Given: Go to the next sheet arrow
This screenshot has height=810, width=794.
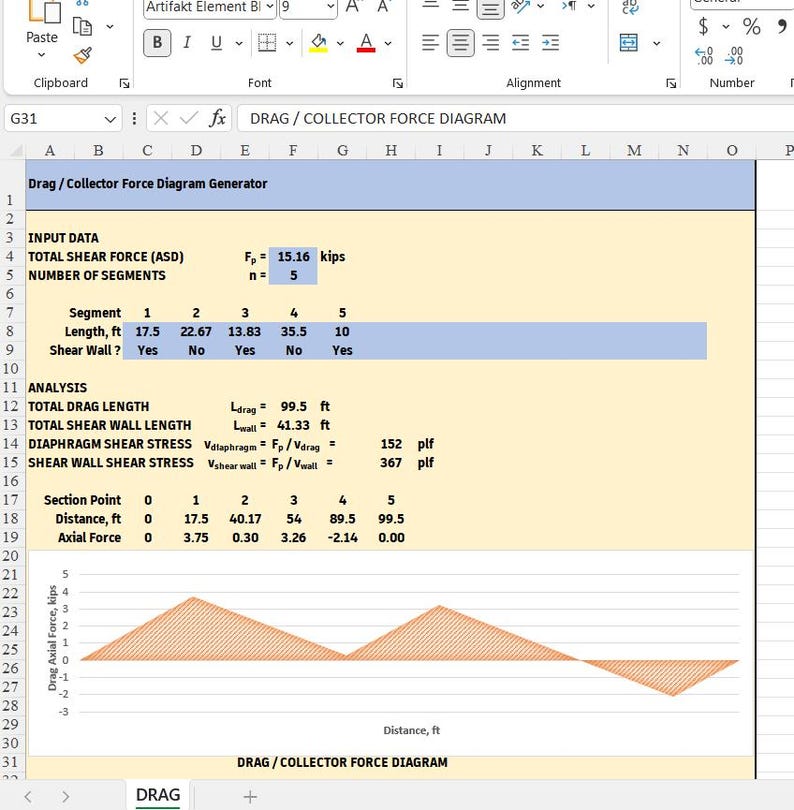Looking at the screenshot, I should (x=66, y=797).
